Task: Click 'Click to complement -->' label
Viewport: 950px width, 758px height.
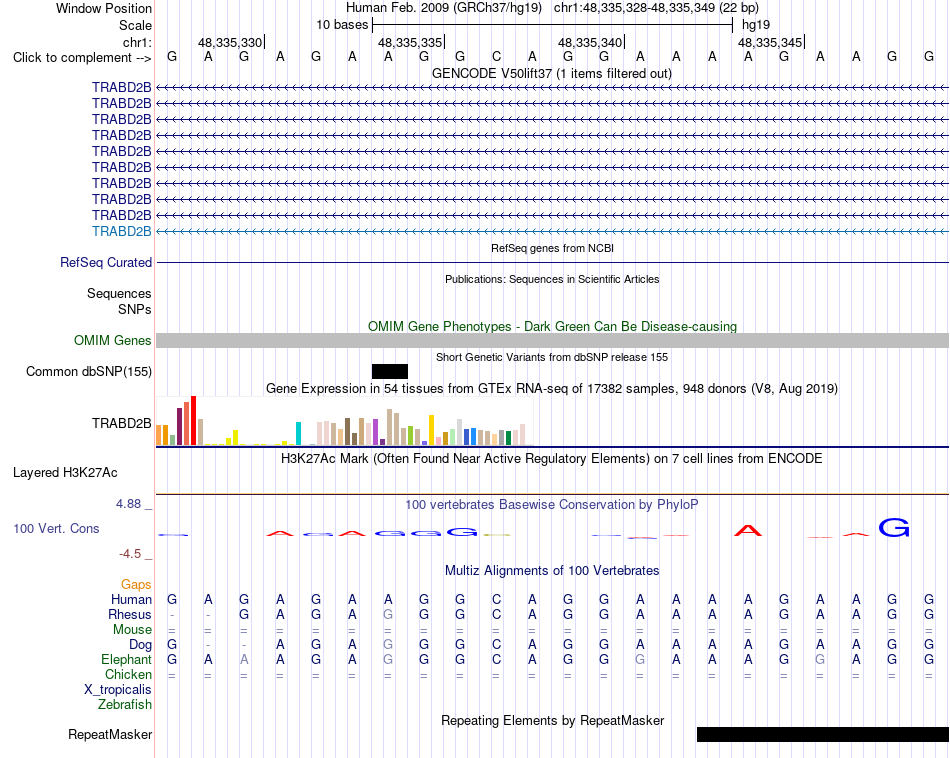Action: (x=82, y=58)
